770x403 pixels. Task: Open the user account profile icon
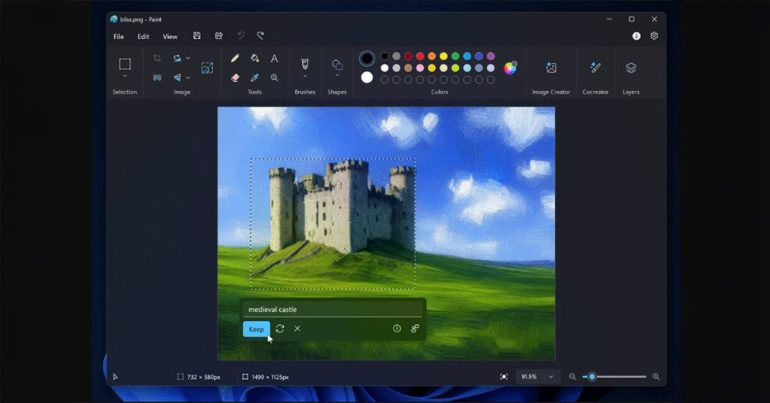point(636,36)
